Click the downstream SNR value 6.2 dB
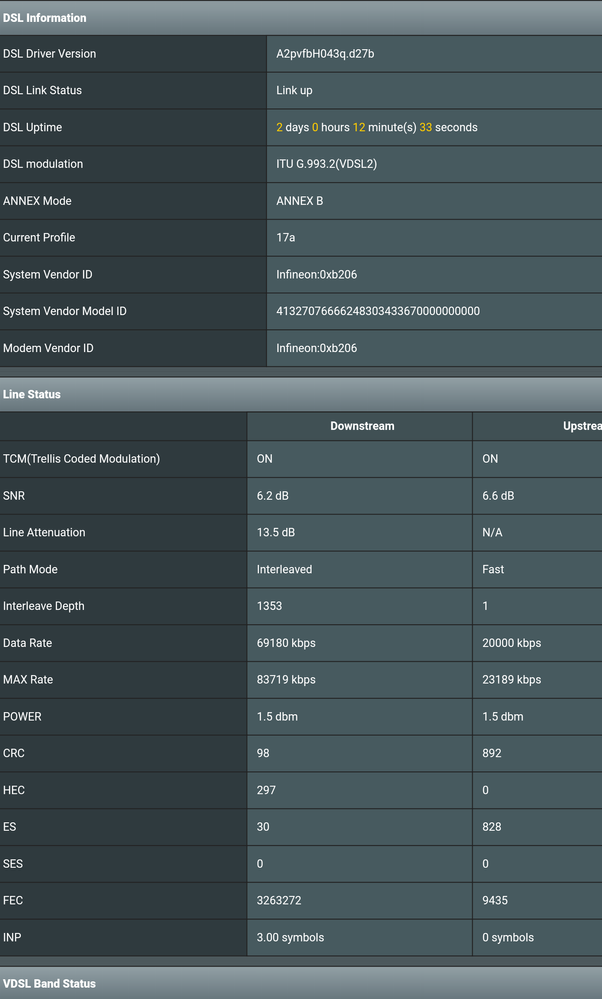This screenshot has height=999, width=602. coord(273,496)
